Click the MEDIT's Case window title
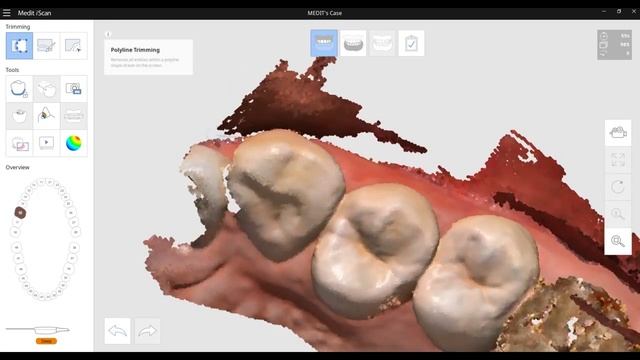 coord(324,13)
